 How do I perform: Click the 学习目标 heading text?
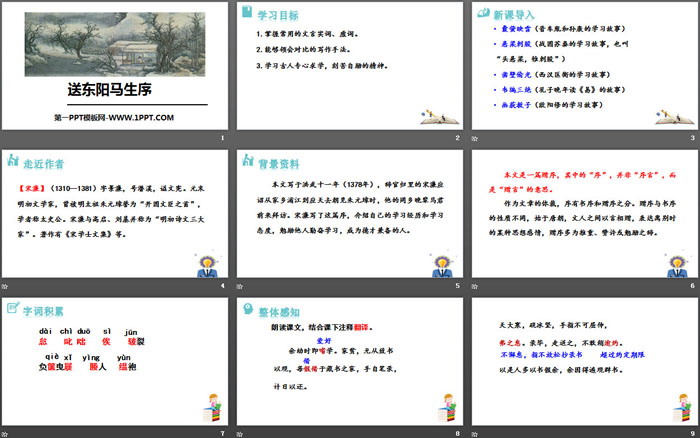tap(278, 16)
